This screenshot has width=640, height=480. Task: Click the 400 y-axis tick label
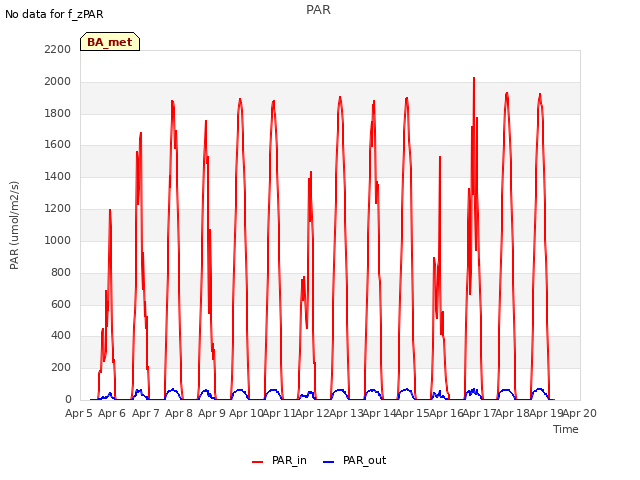pos(61,336)
